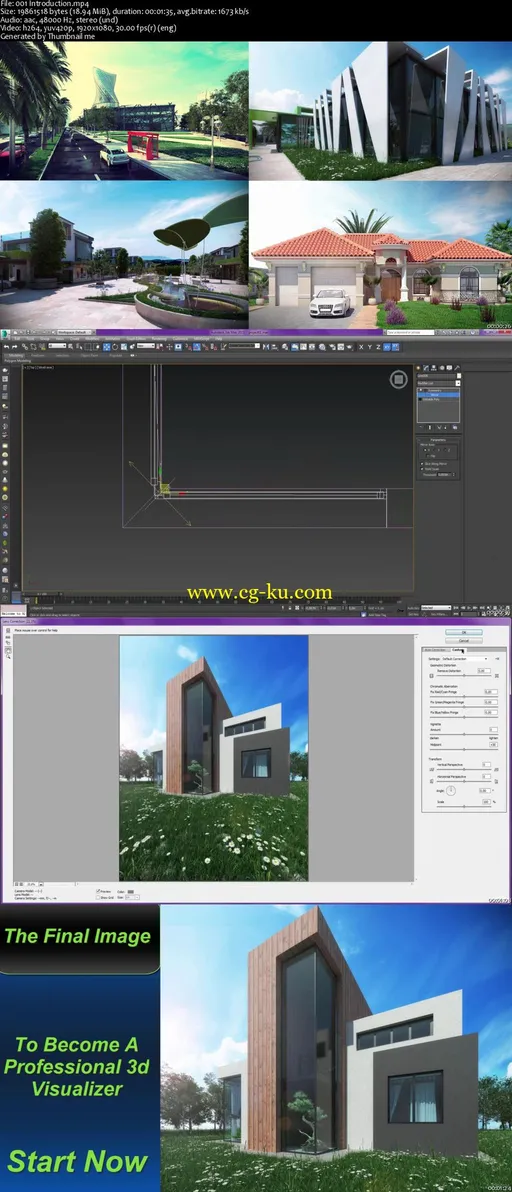Click the Fix Red/Cyan Fringe slider
Viewport: 512px width, 1192px height.
coord(464,697)
